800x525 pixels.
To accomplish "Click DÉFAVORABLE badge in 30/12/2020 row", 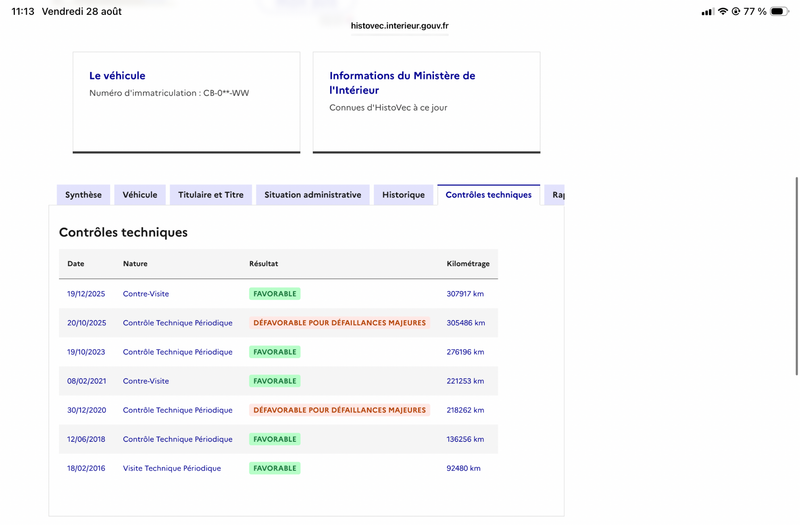I will click(339, 410).
